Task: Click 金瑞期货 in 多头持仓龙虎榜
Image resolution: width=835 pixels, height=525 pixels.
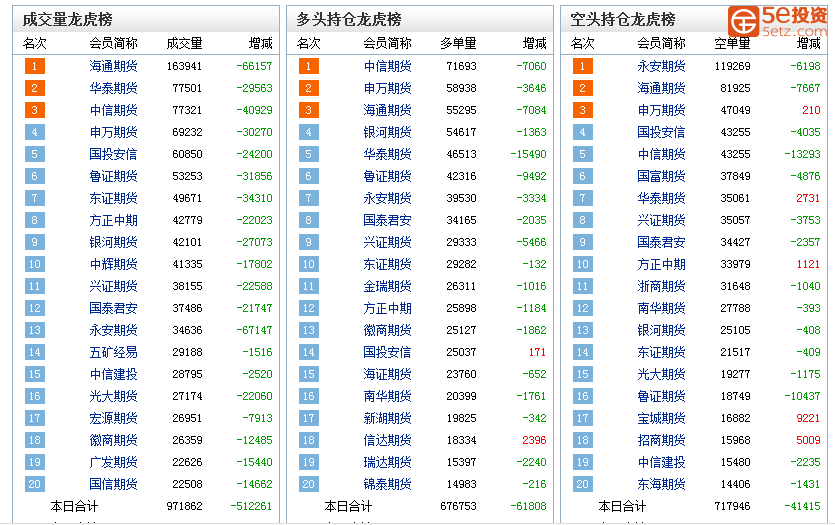Action: pyautogui.click(x=387, y=286)
